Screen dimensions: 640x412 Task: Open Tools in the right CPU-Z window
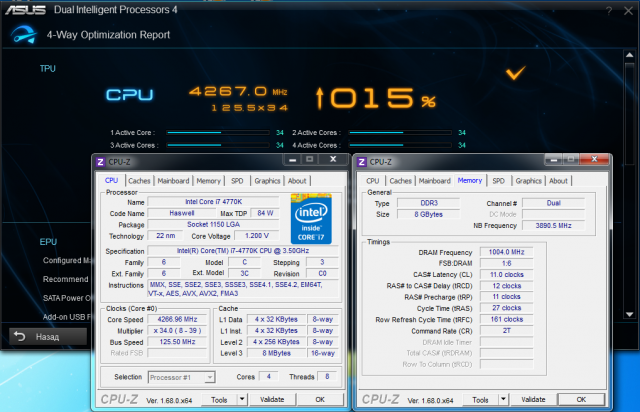click(480, 400)
